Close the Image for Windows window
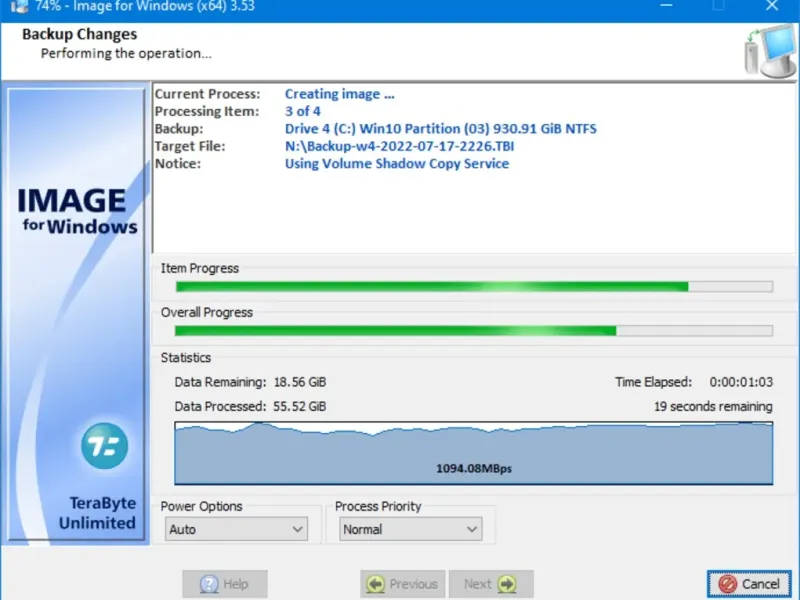This screenshot has width=800, height=600. tap(771, 6)
